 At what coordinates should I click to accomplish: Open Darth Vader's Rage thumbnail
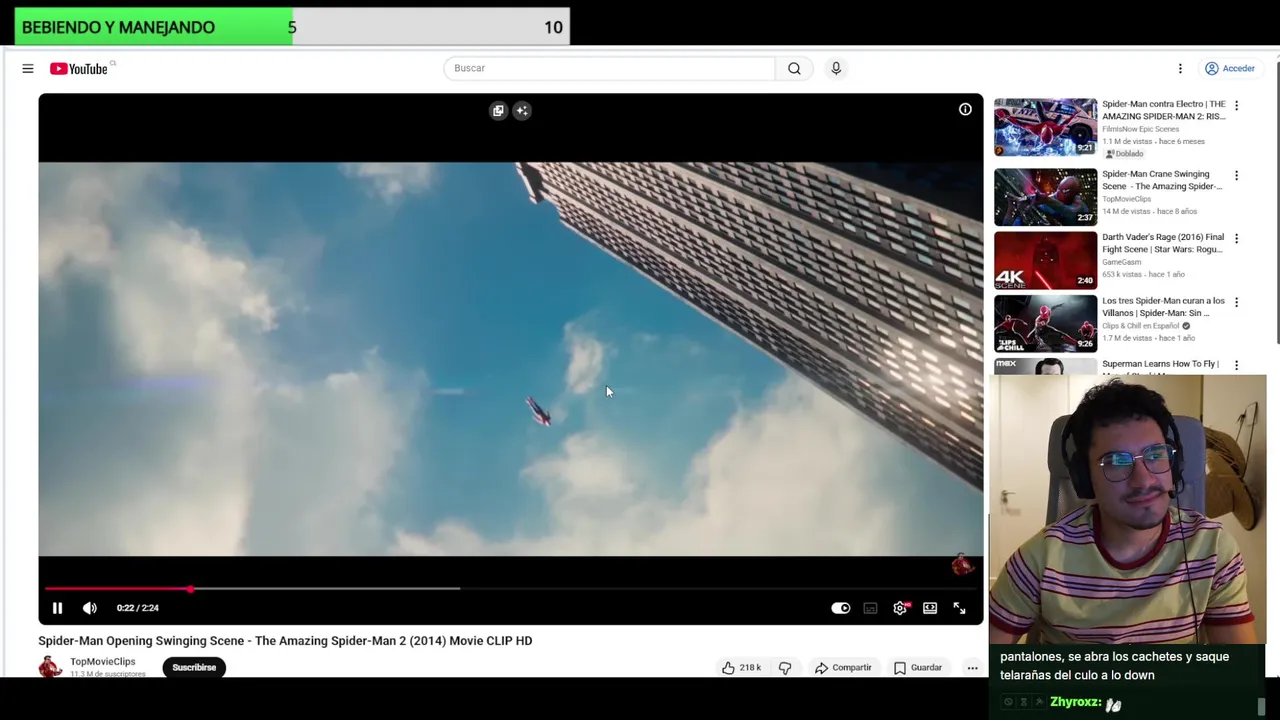[1045, 260]
